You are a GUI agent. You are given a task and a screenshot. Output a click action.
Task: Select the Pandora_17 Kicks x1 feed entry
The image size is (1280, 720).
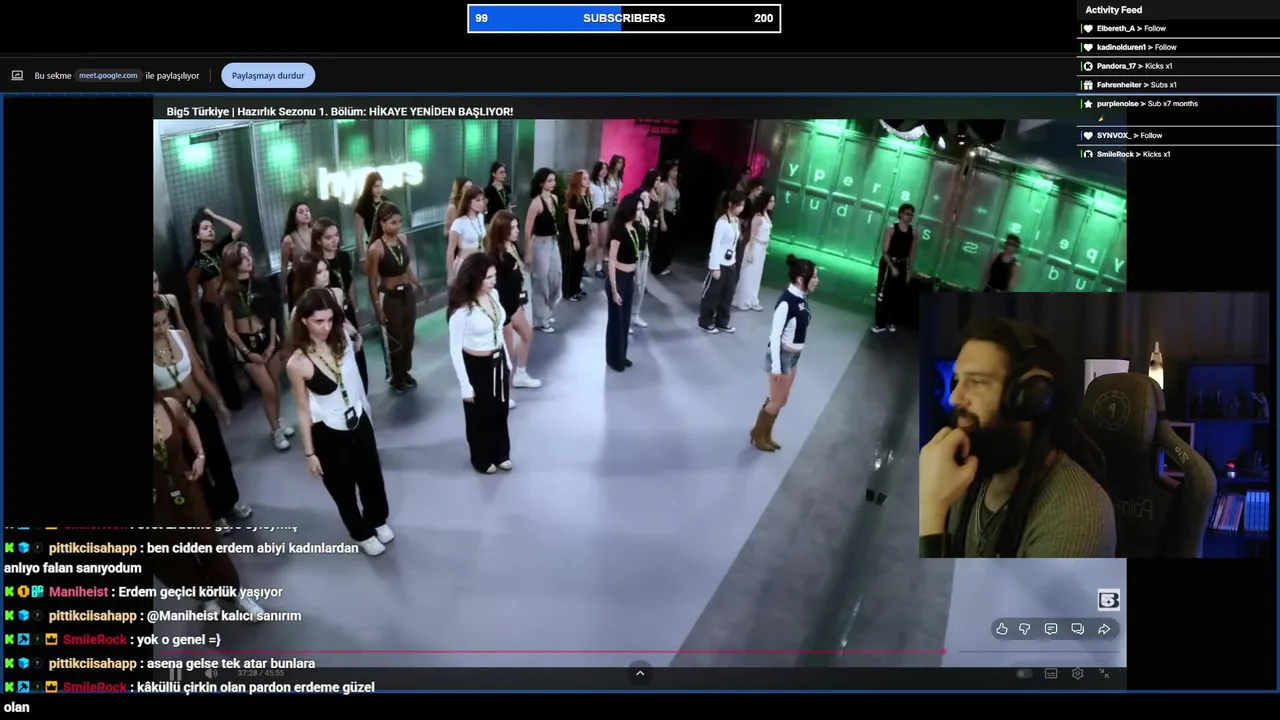(1178, 66)
